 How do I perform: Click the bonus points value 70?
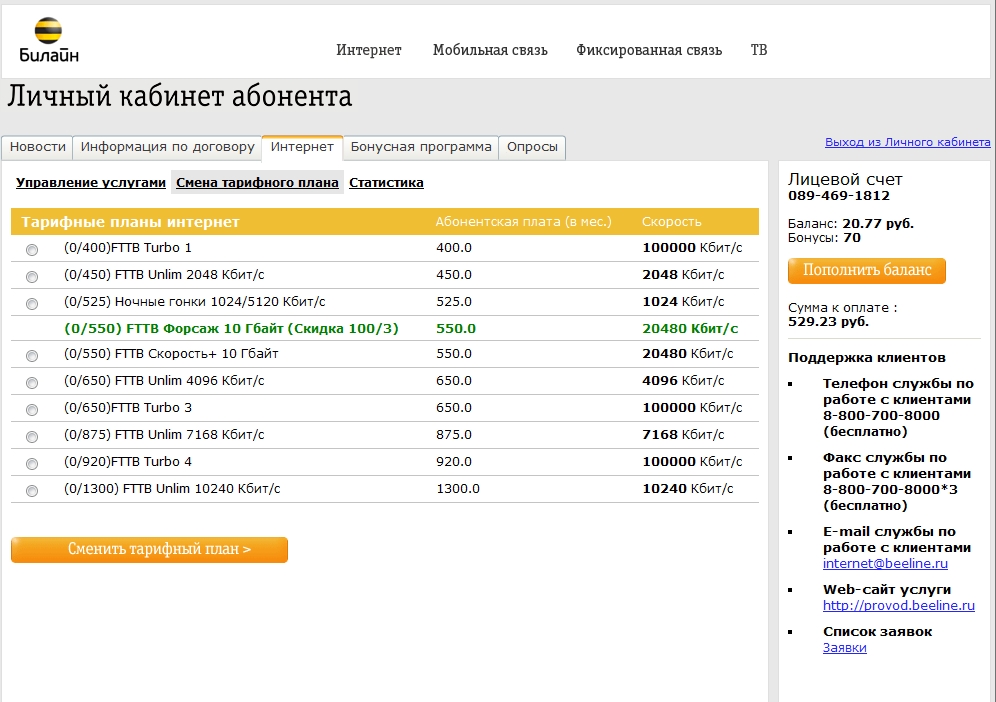coord(852,238)
